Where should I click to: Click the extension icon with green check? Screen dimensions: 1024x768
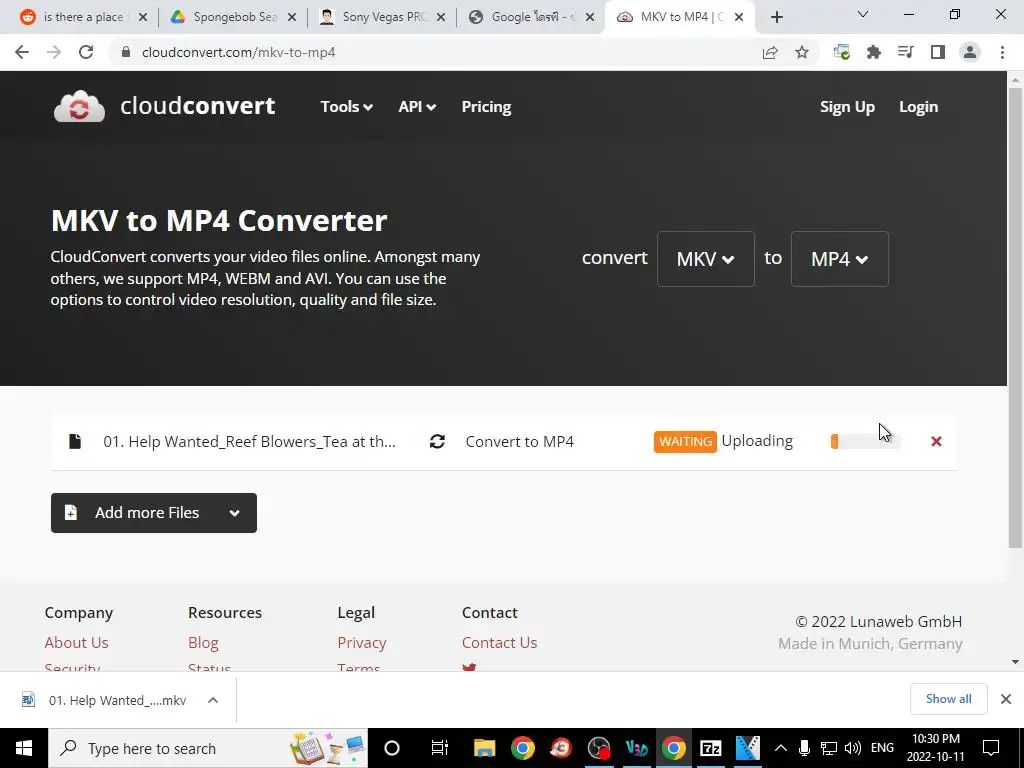[x=842, y=52]
